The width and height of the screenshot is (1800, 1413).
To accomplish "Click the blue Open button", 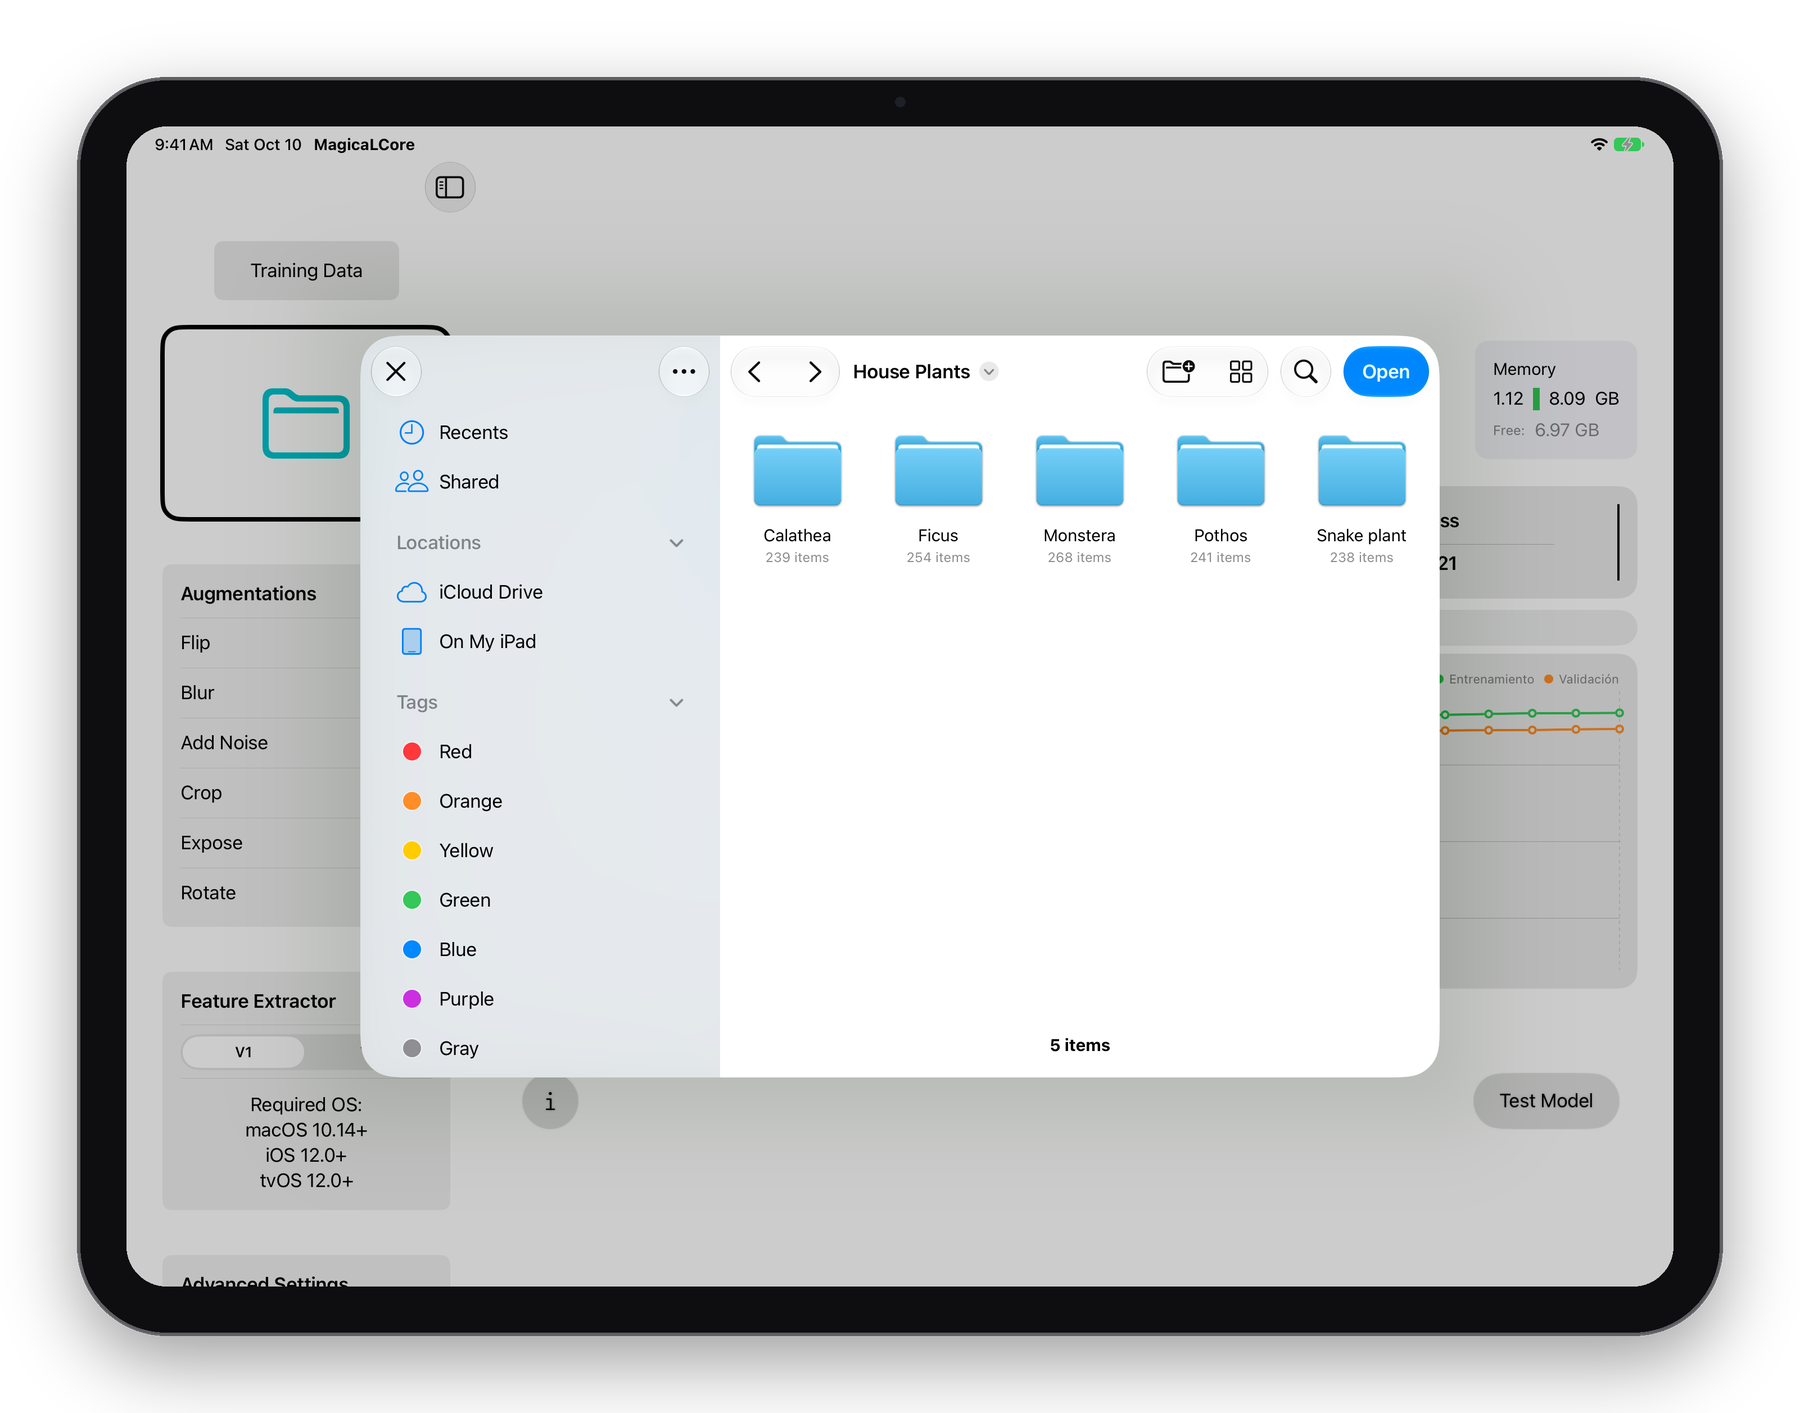I will coord(1386,372).
